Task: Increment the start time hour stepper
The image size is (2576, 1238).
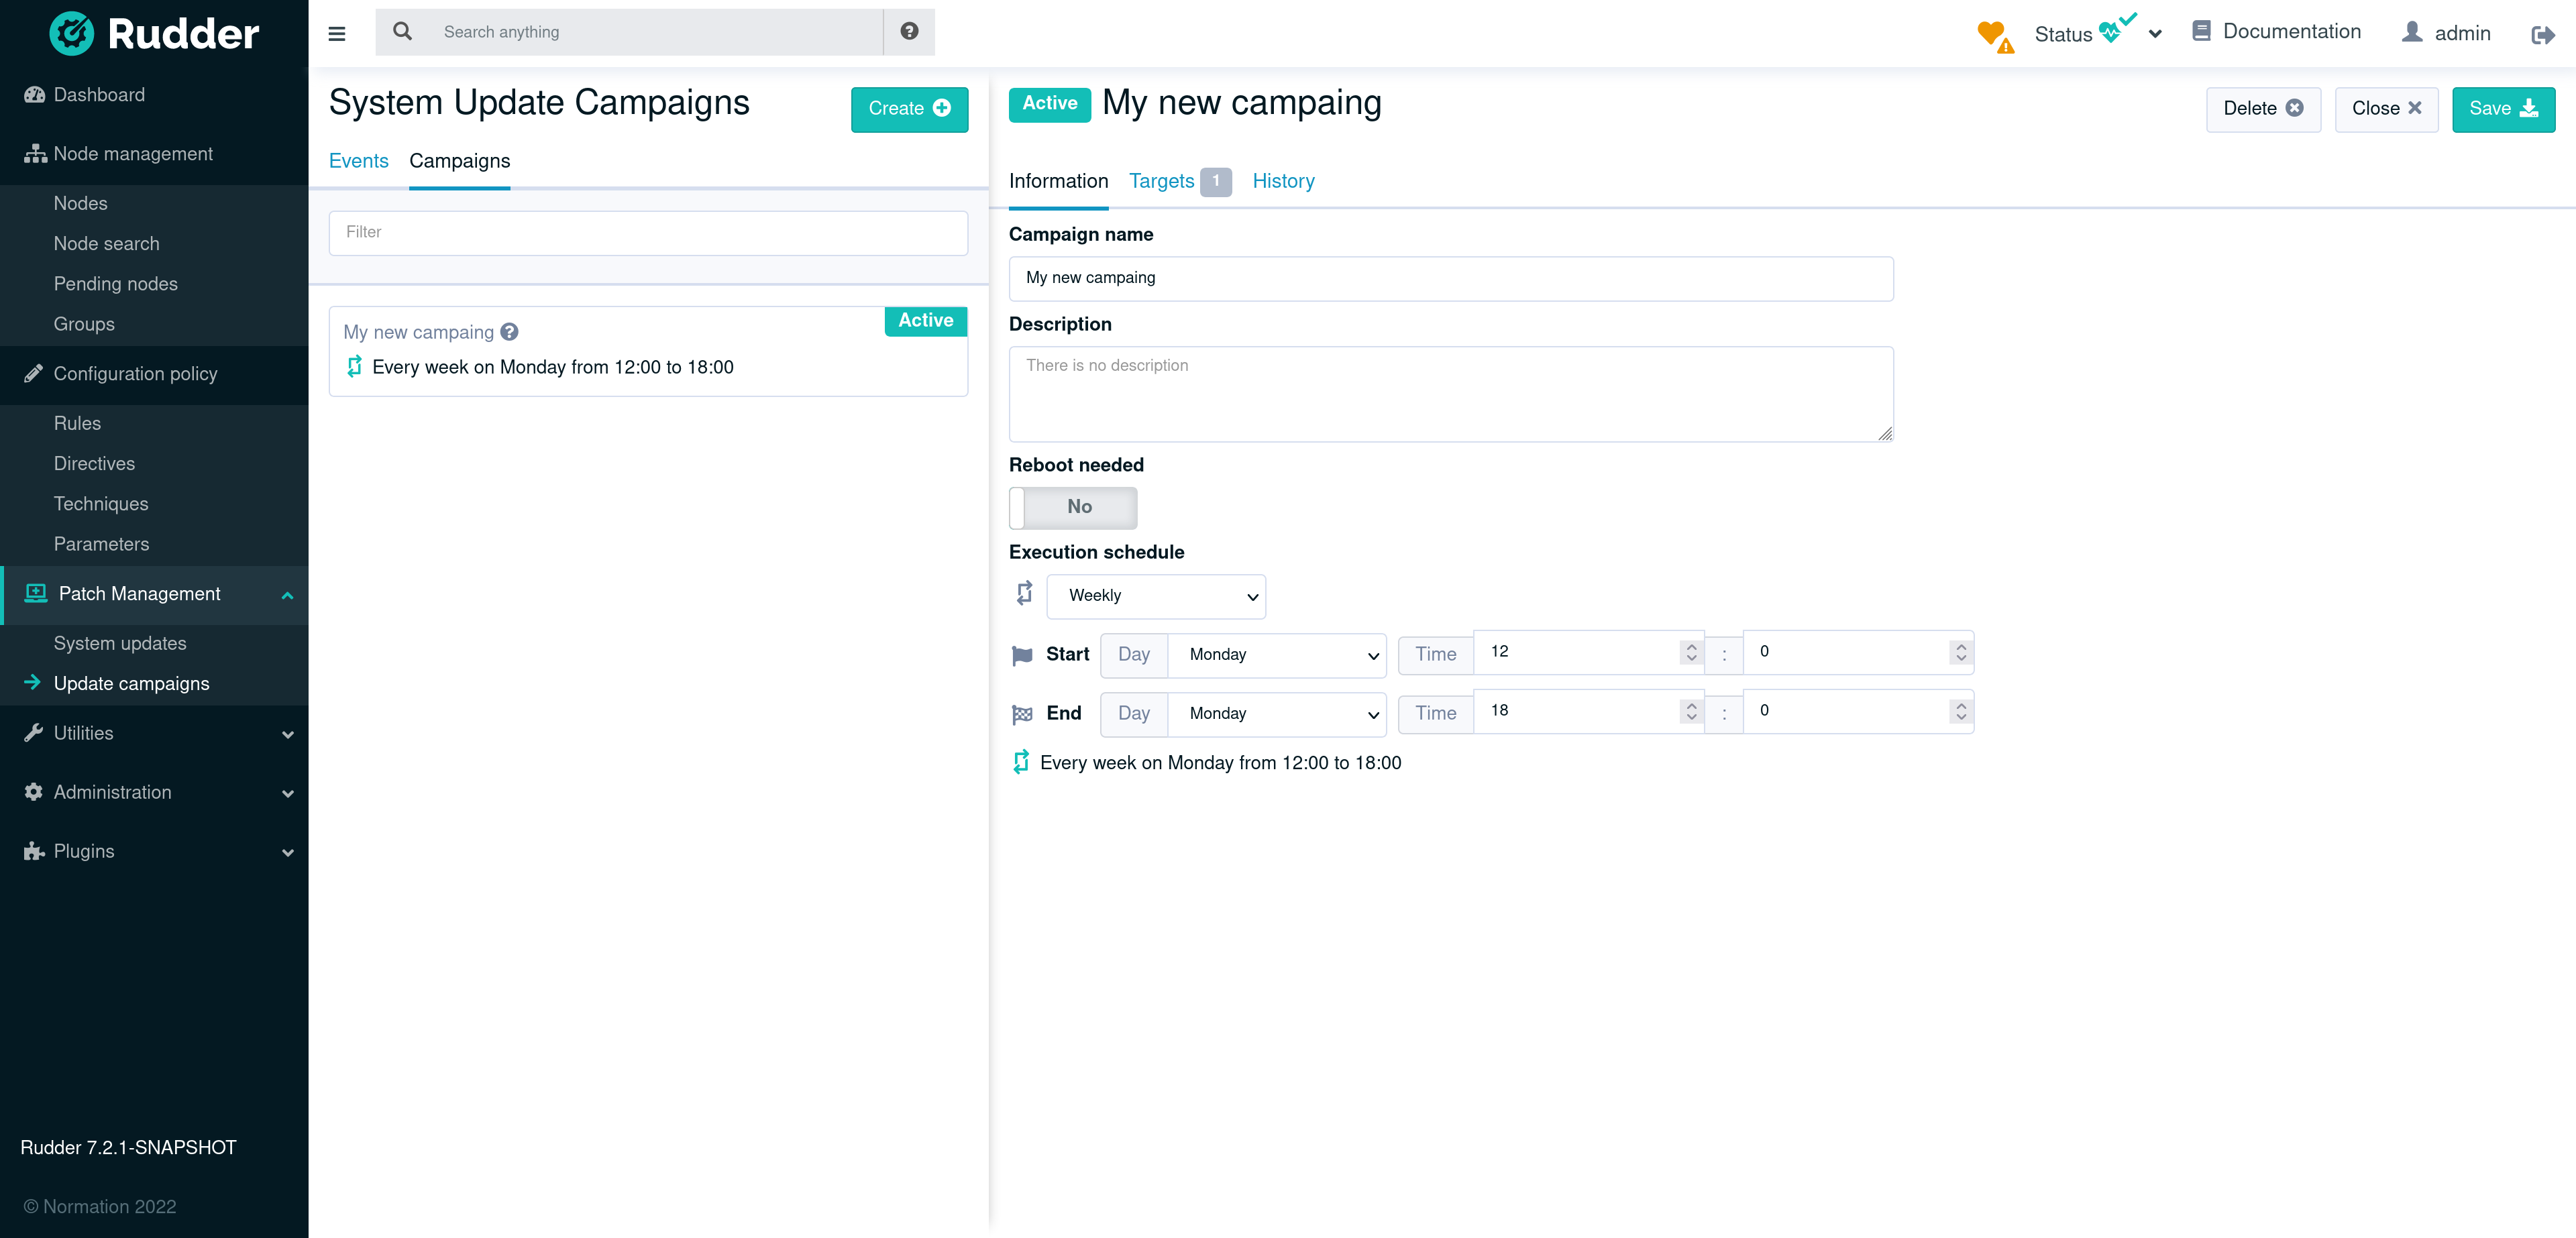Action: [x=1691, y=646]
